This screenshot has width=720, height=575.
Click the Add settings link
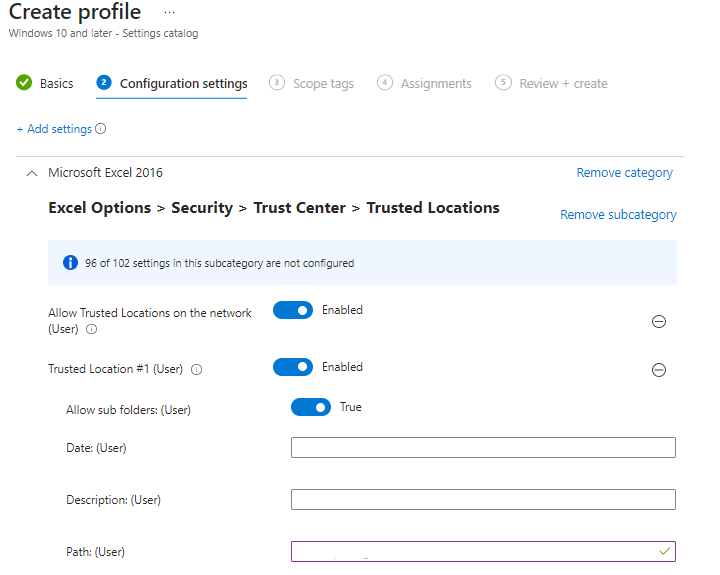55,129
